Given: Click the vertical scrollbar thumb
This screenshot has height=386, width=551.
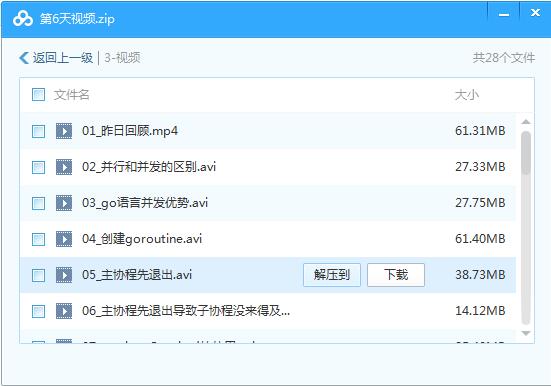Looking at the screenshot, I should 526,153.
